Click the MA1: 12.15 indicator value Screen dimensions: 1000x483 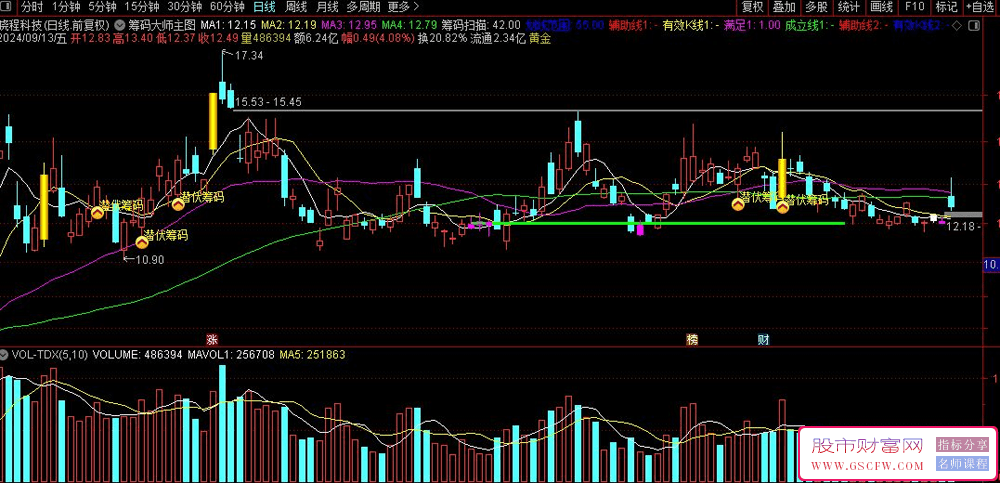point(228,26)
